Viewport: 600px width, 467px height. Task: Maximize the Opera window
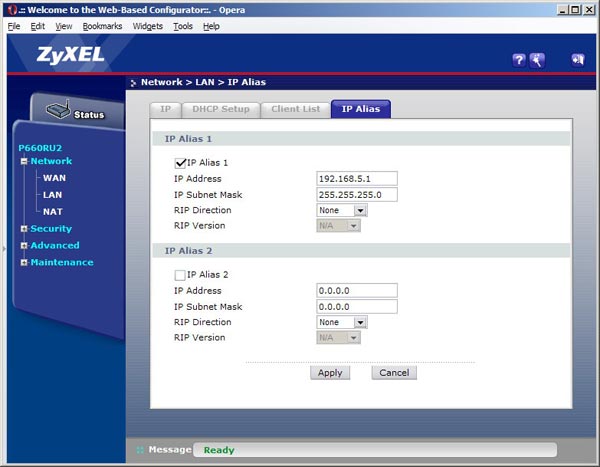point(575,10)
